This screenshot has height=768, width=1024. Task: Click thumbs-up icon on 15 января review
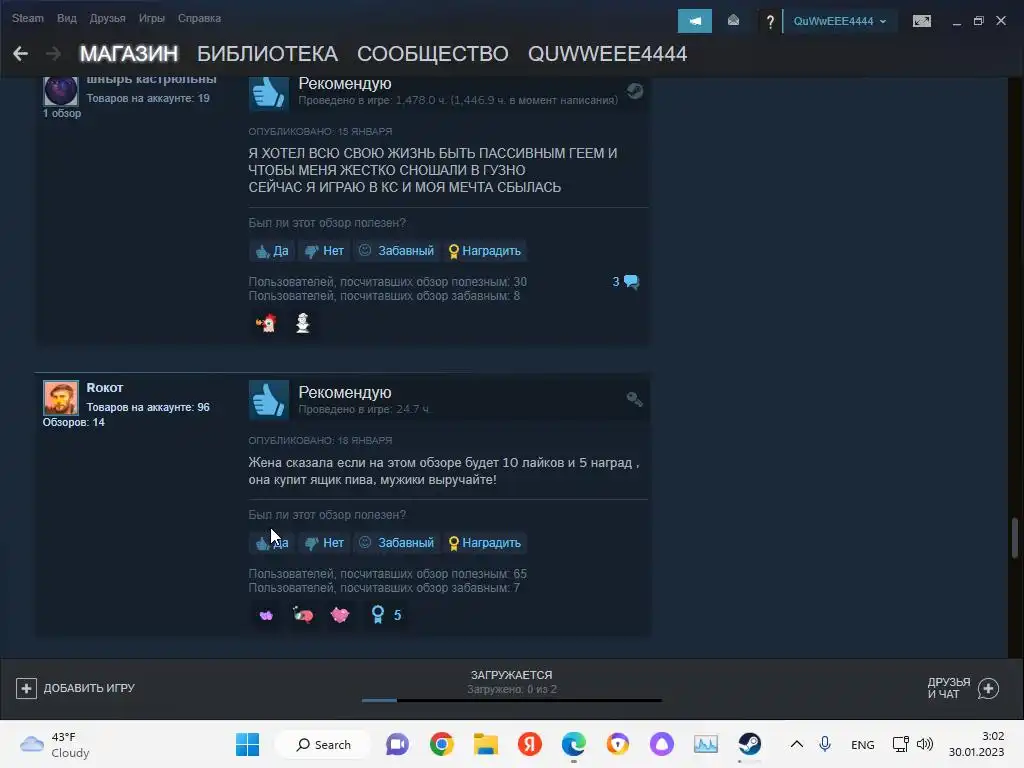pos(268,93)
